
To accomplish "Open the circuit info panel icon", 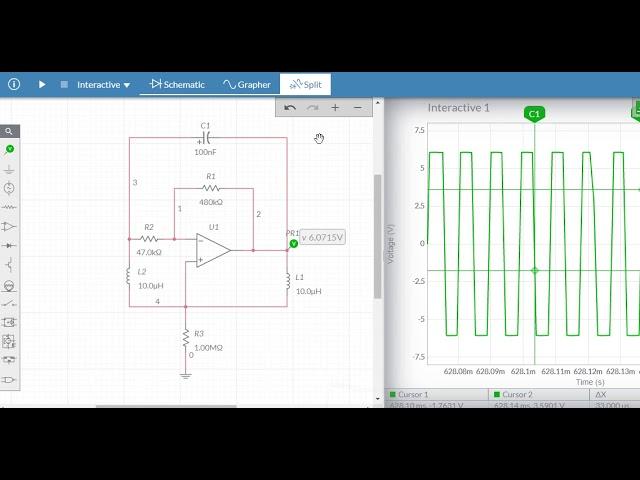I will [x=14, y=84].
